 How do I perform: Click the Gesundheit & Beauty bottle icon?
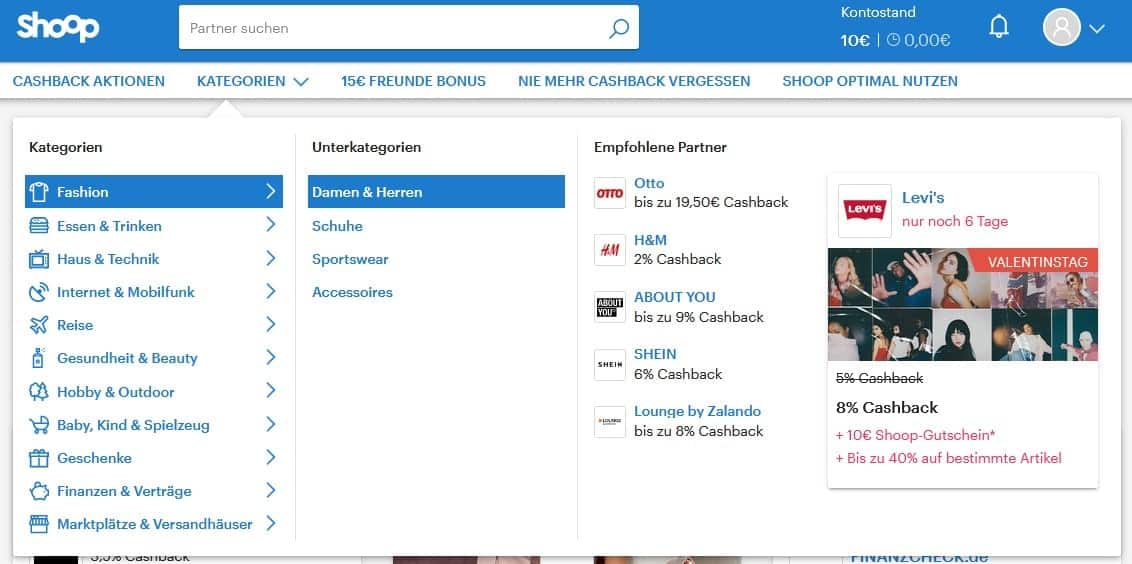38,357
